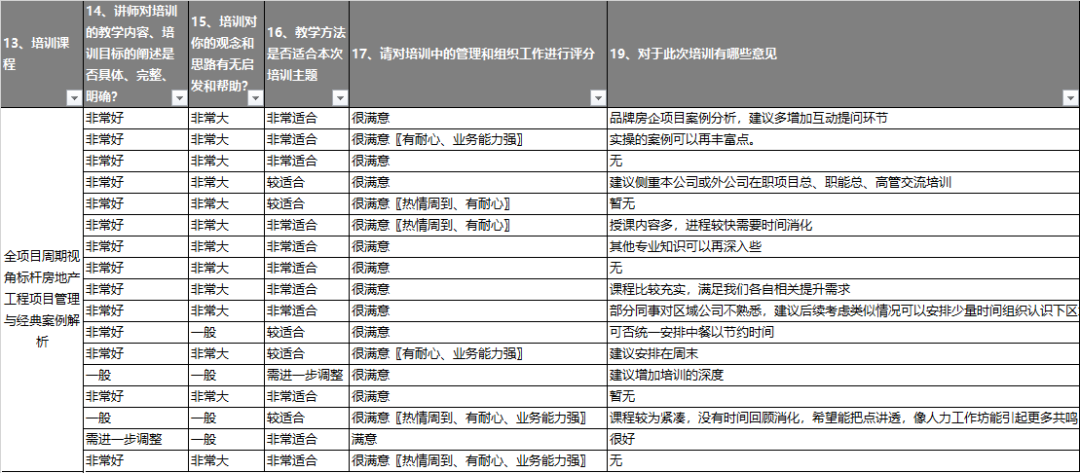Click 很满意〖热情周到、有耐心、业务能力强〗 in 课程较为紧凑 row

tap(479, 418)
